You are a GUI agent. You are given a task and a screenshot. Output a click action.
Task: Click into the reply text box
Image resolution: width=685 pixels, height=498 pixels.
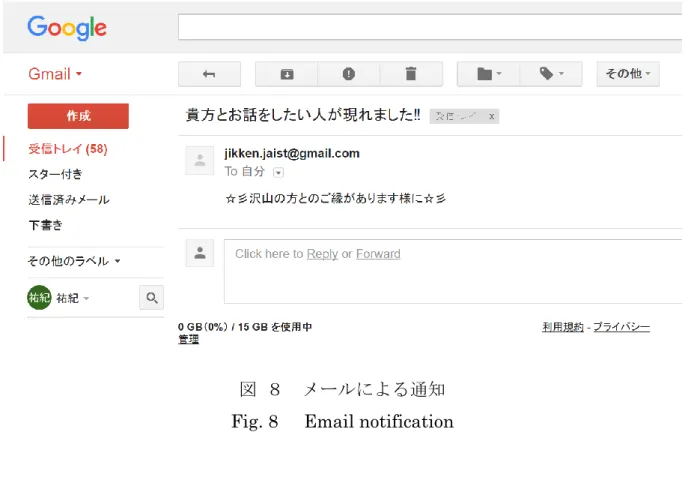coord(453,271)
